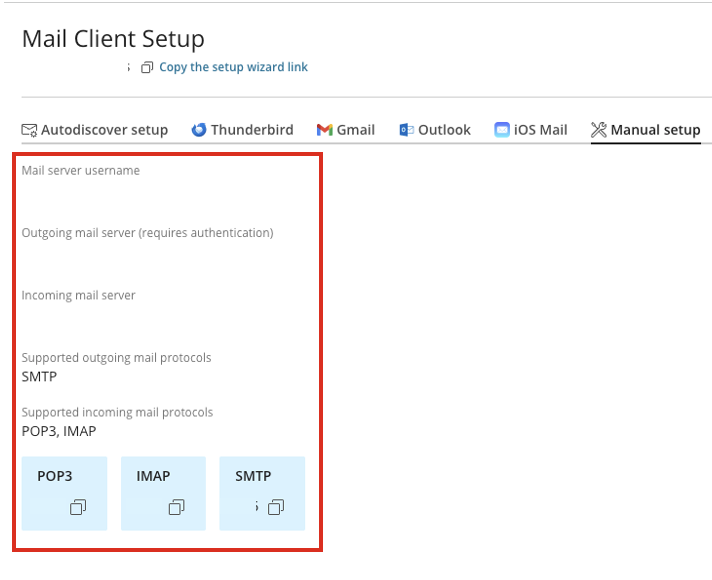This screenshot has height=580, width=712.
Task: Click the 'Copy the setup wizard link' text
Action: 233,67
